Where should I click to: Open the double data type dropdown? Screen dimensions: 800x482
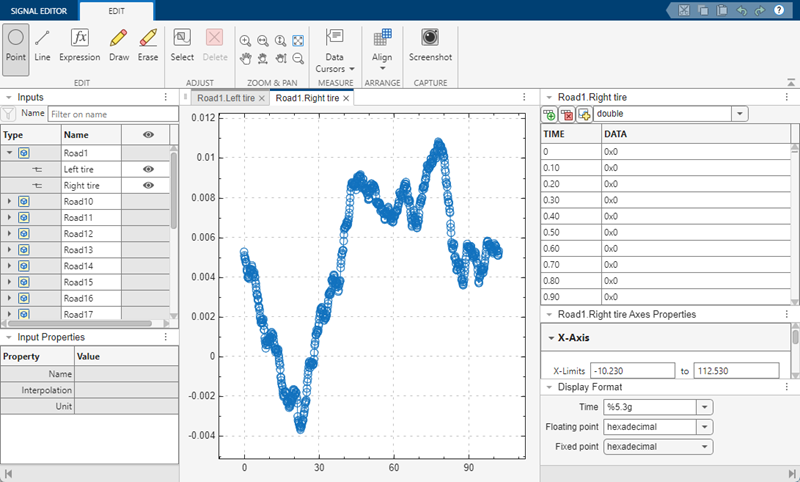740,114
